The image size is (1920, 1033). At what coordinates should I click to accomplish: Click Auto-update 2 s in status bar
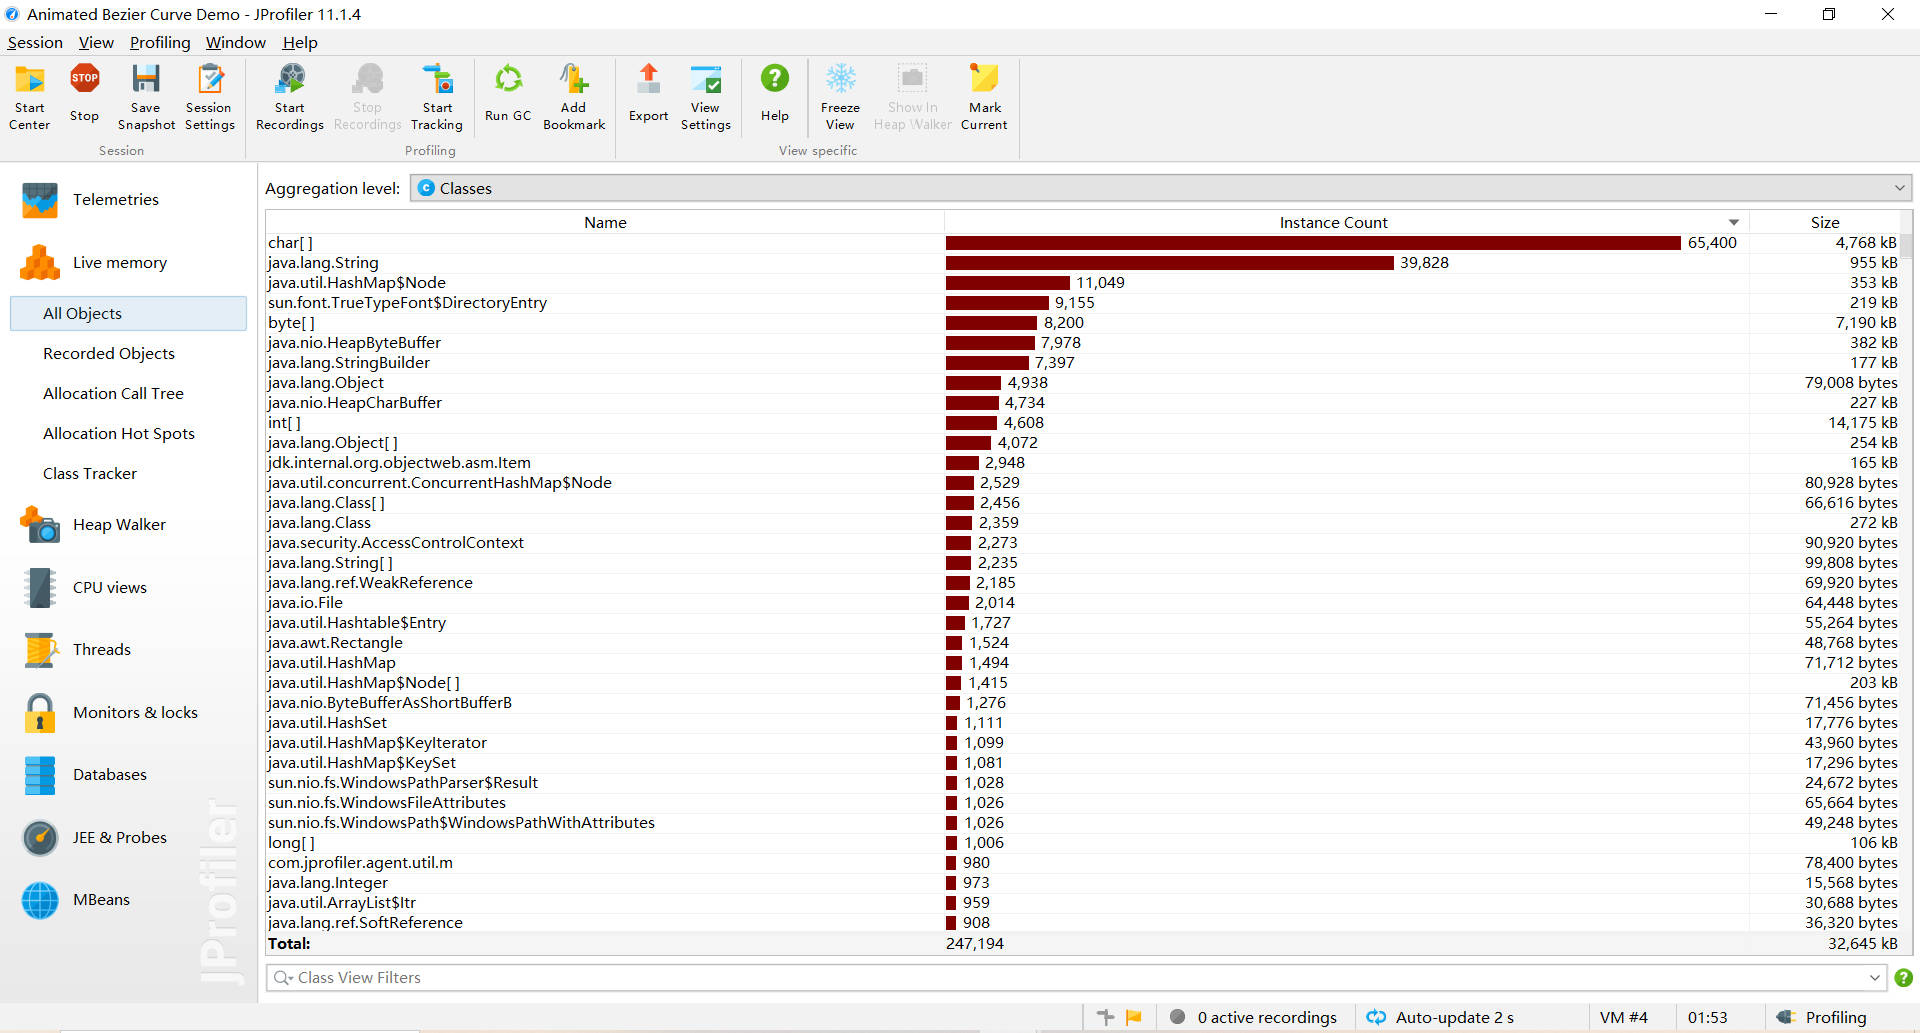[x=1441, y=1017]
